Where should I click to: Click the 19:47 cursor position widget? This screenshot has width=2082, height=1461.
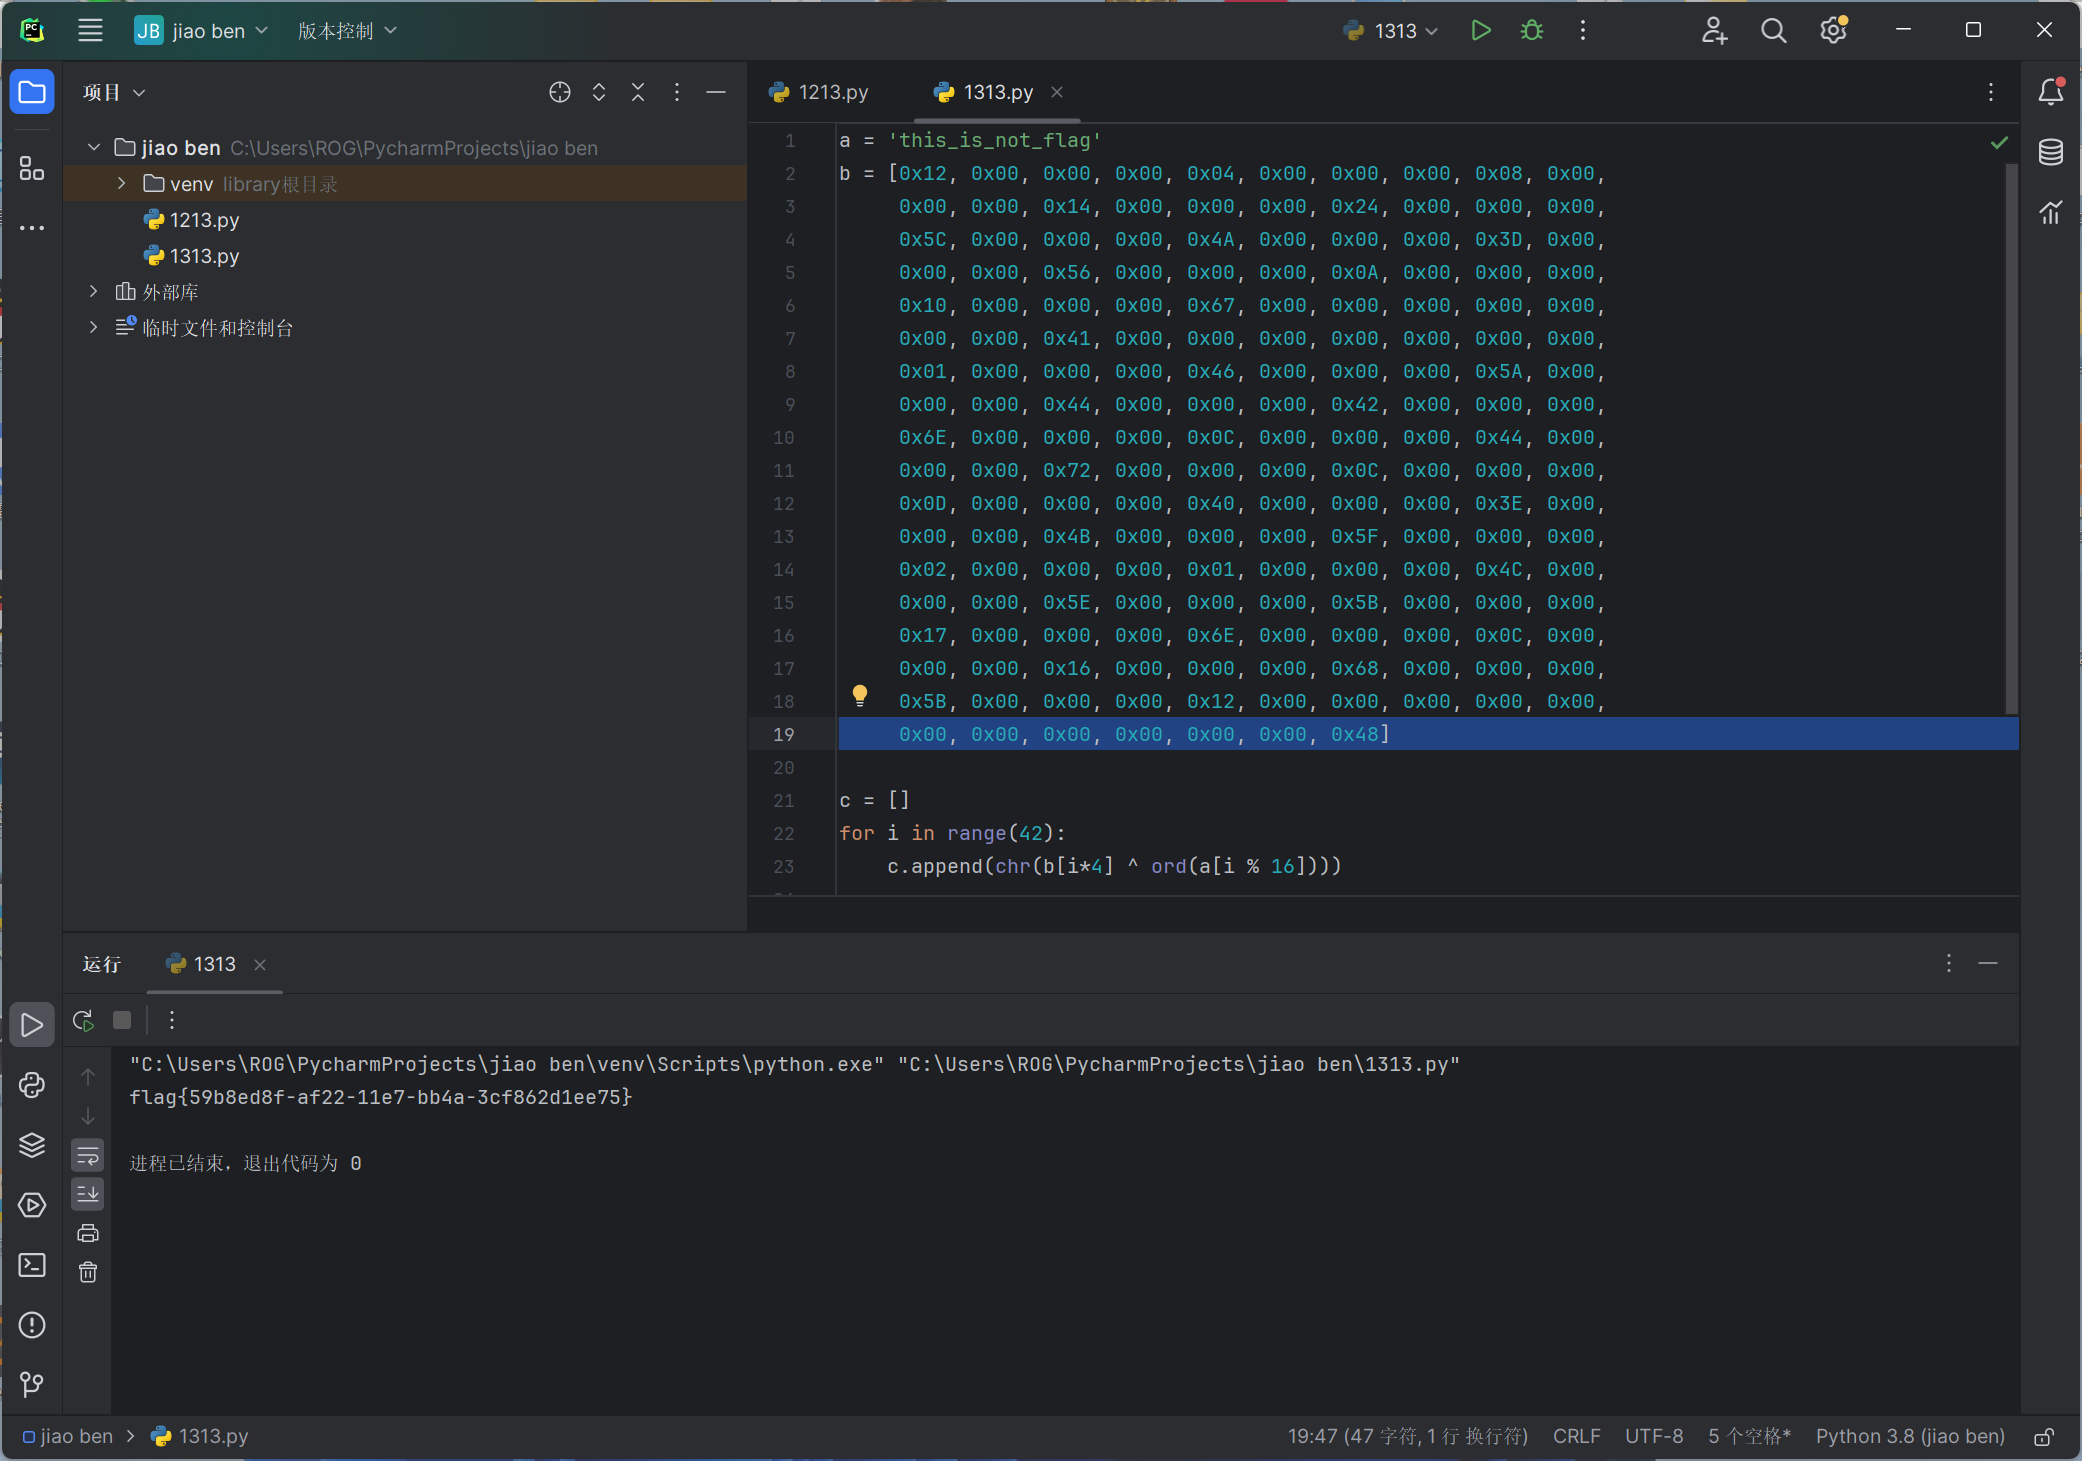tap(1407, 1436)
